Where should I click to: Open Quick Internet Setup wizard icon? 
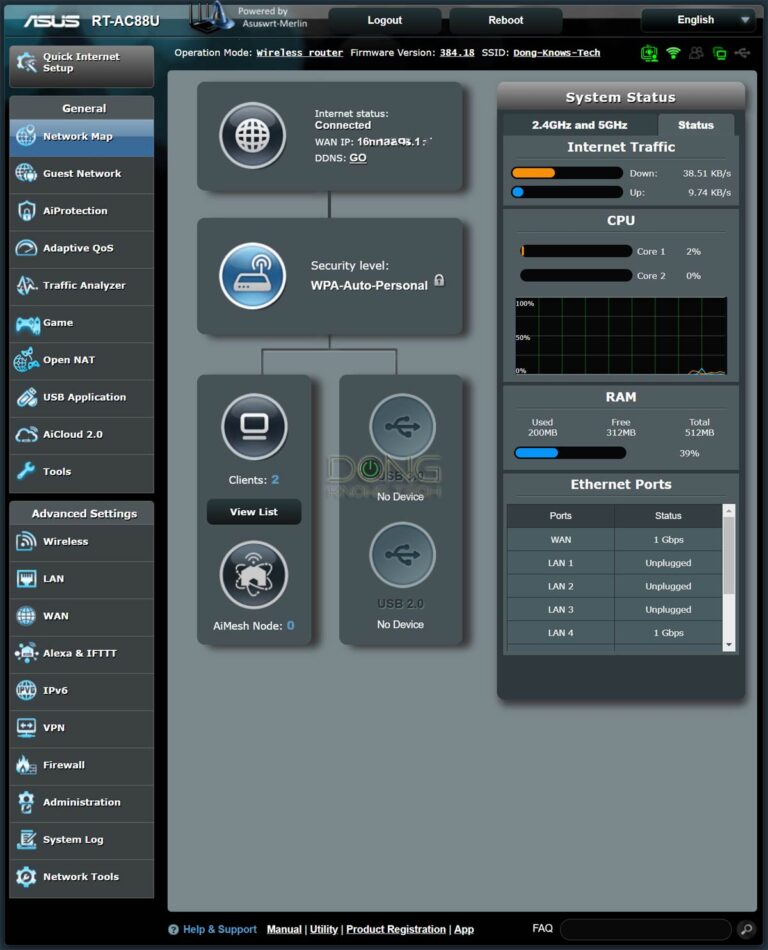[x=26, y=62]
